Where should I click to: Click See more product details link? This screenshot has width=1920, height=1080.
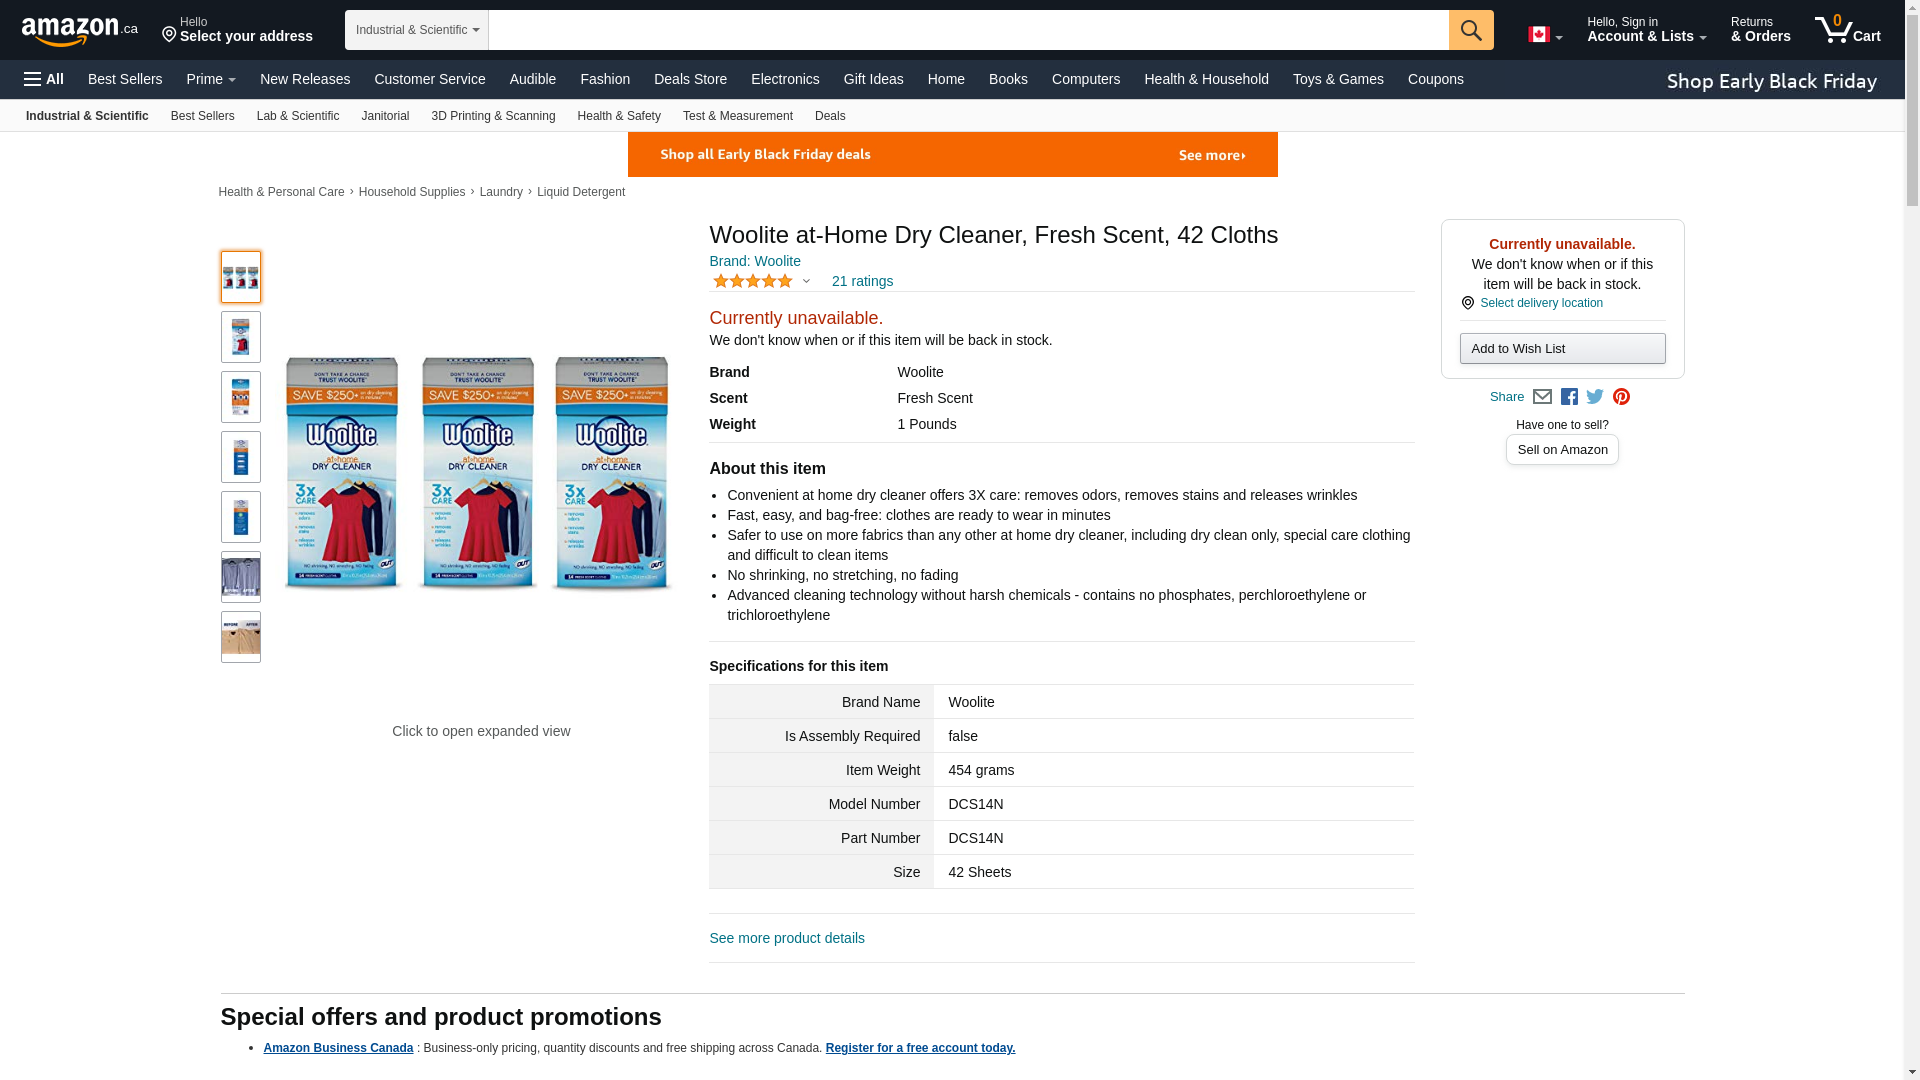pyautogui.click(x=787, y=938)
